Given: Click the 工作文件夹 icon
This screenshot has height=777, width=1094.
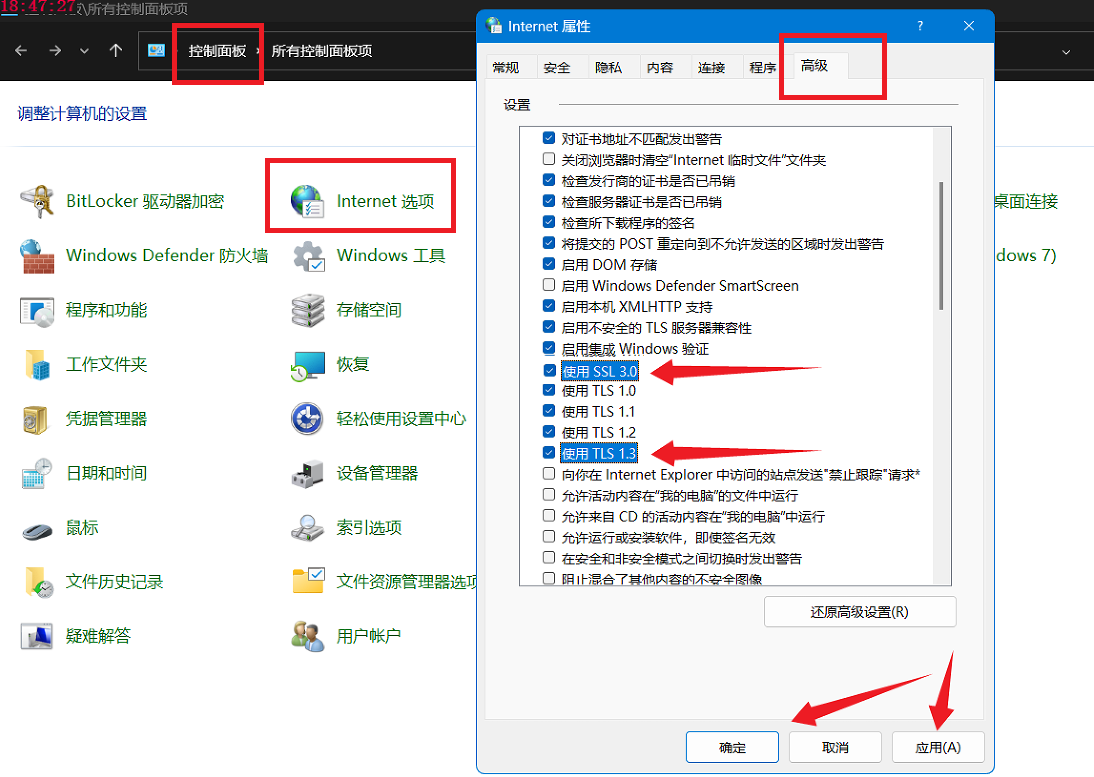Looking at the screenshot, I should point(37,365).
